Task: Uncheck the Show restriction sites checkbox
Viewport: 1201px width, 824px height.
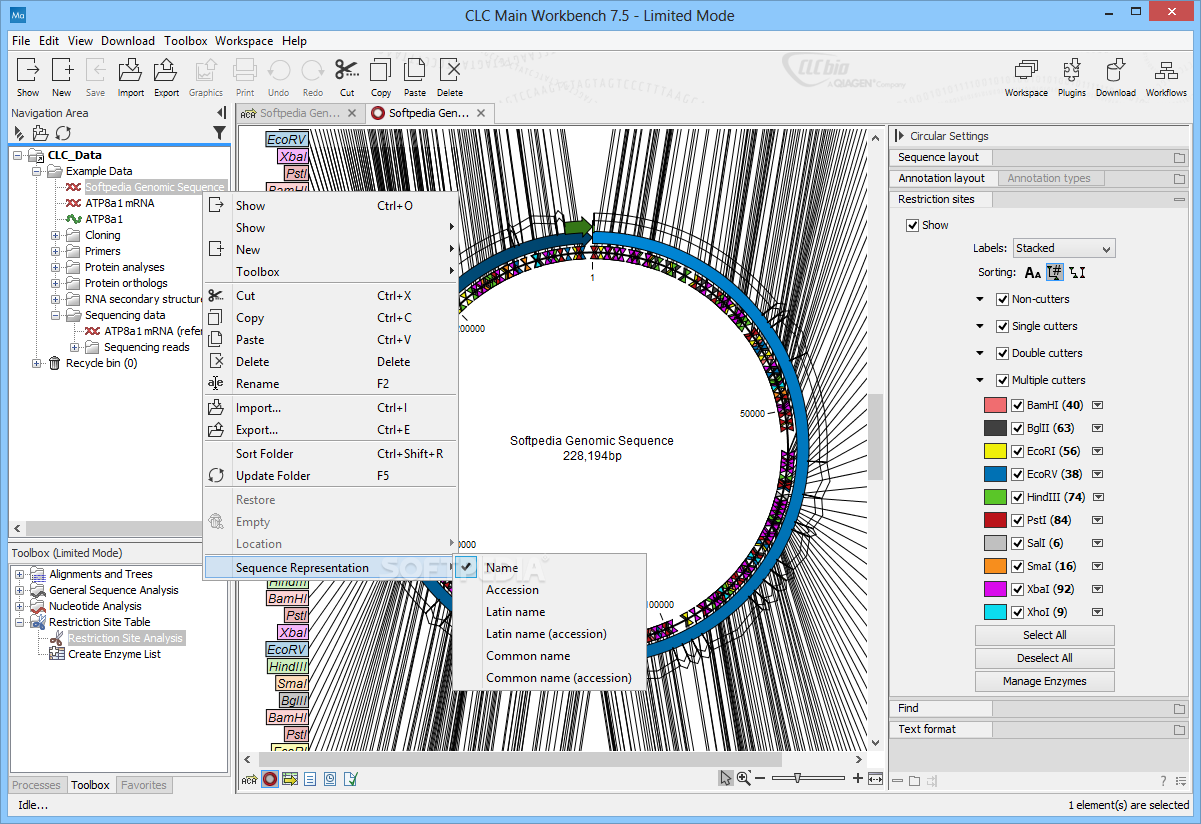Action: (x=912, y=225)
